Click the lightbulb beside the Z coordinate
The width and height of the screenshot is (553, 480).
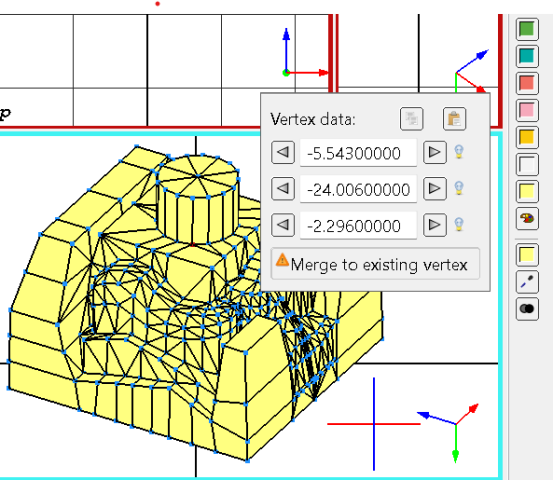458,225
